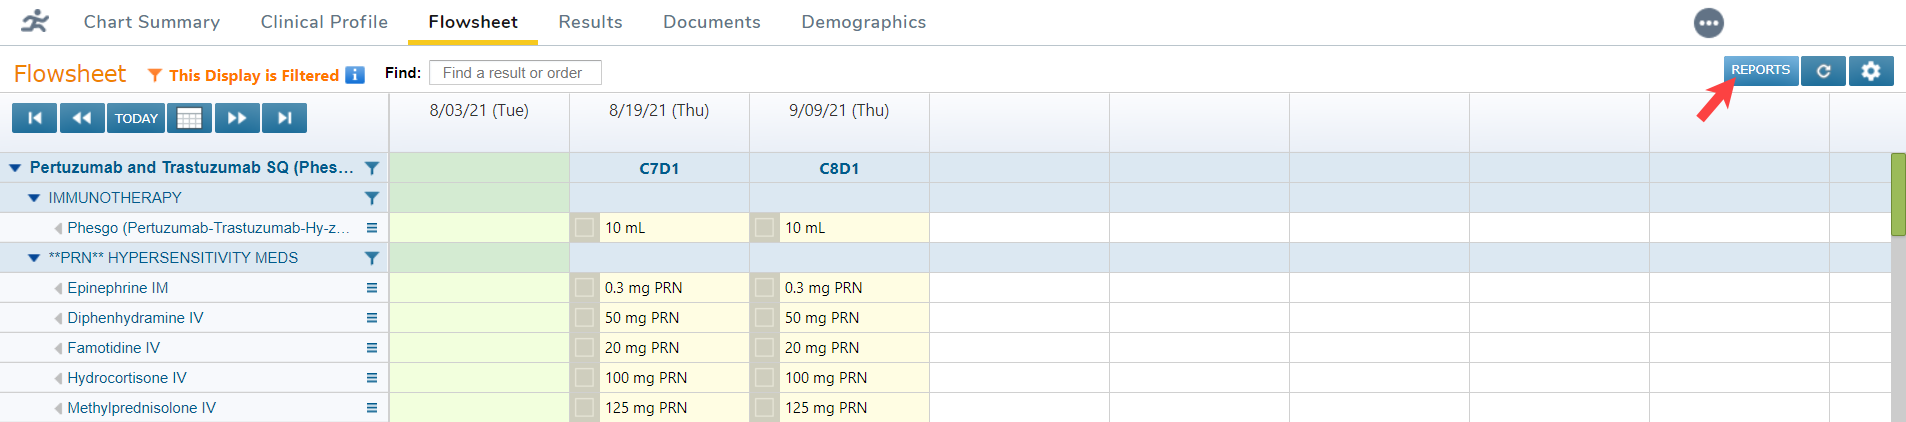Open flowsheet settings gear

(1871, 71)
